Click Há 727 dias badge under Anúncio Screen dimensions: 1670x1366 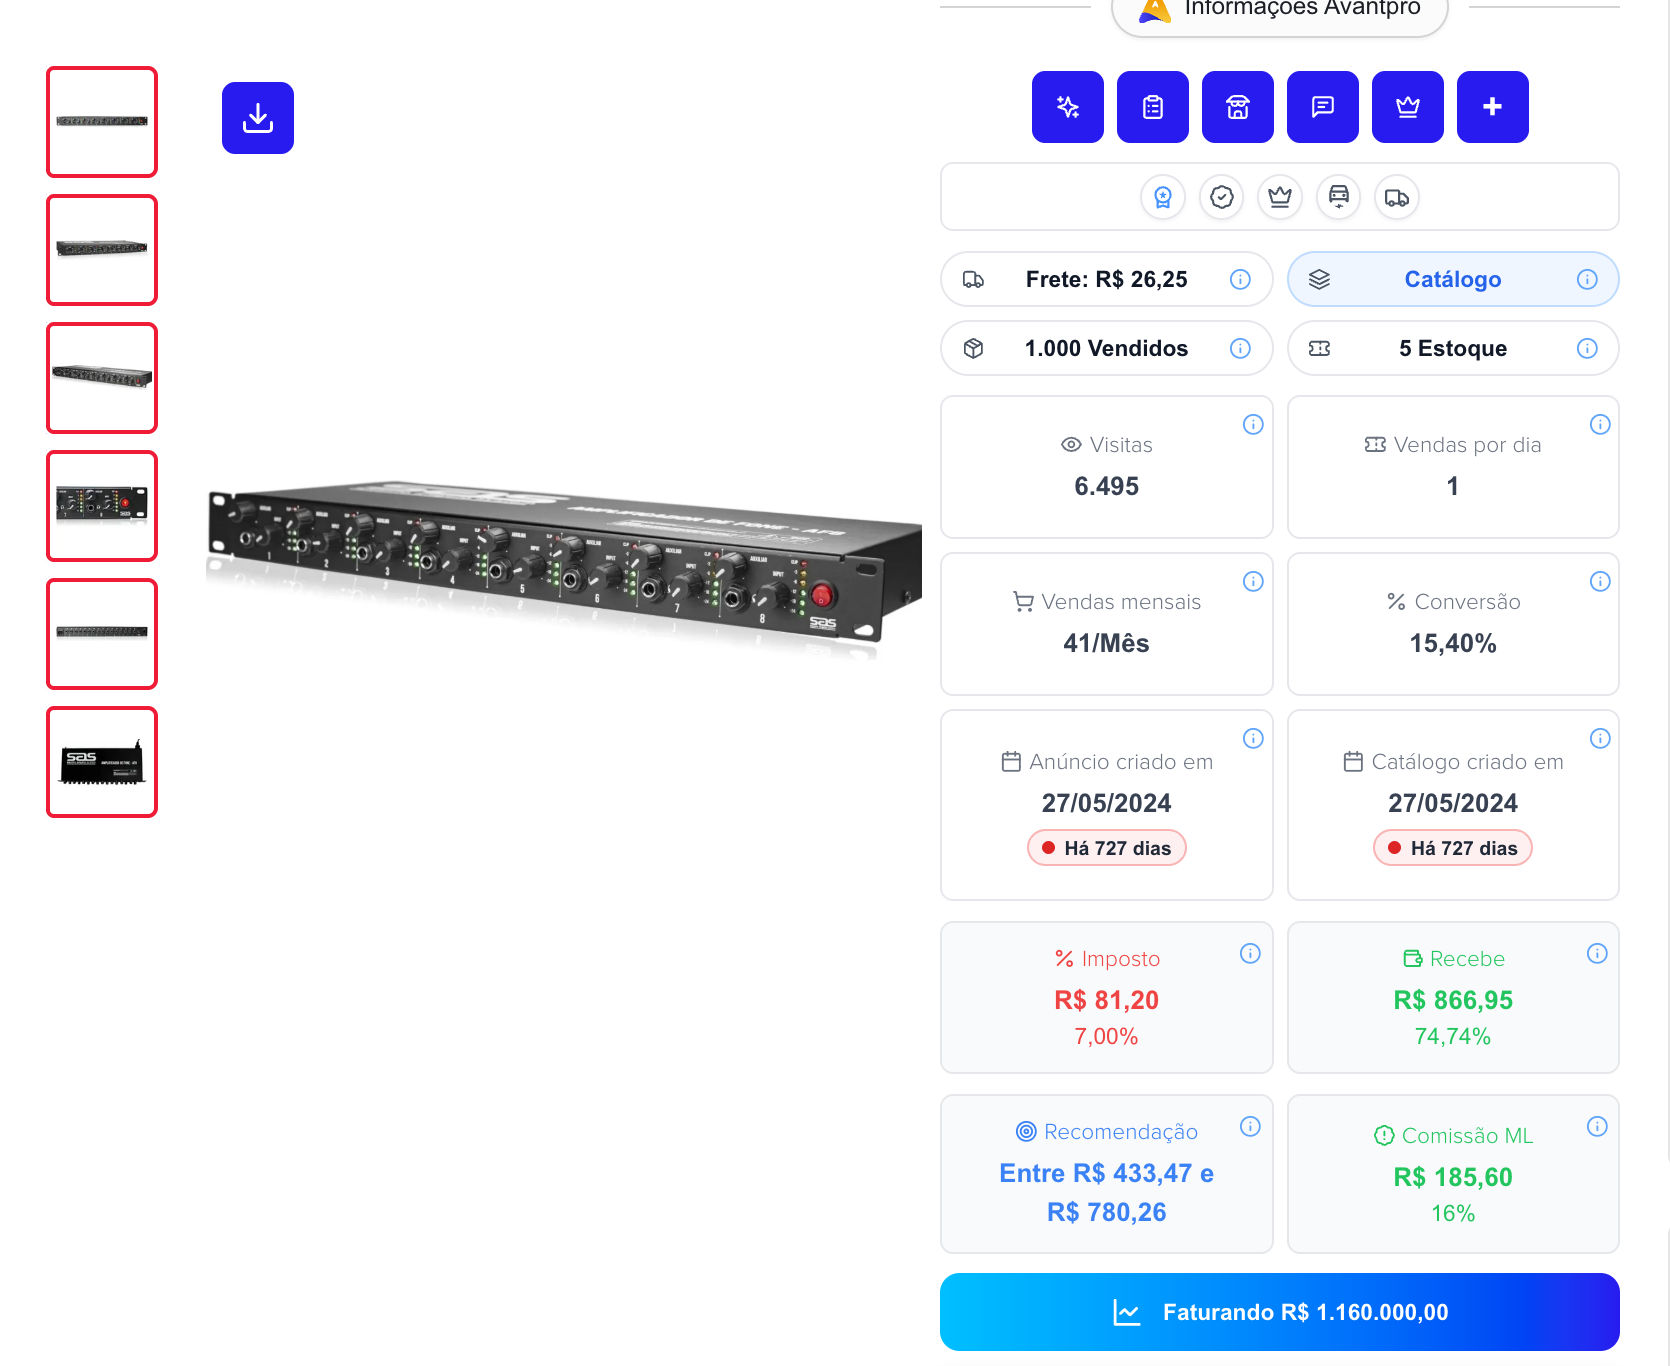(x=1106, y=848)
